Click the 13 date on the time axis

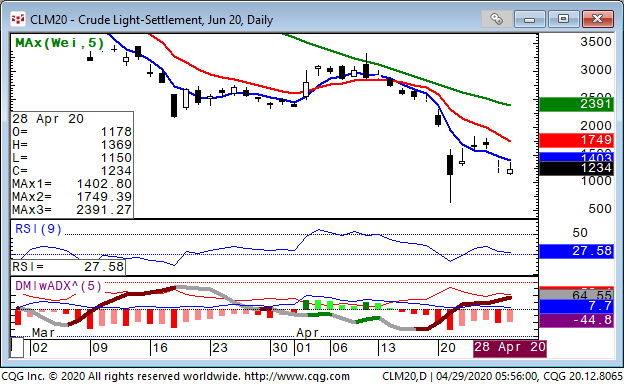[x=388, y=348]
